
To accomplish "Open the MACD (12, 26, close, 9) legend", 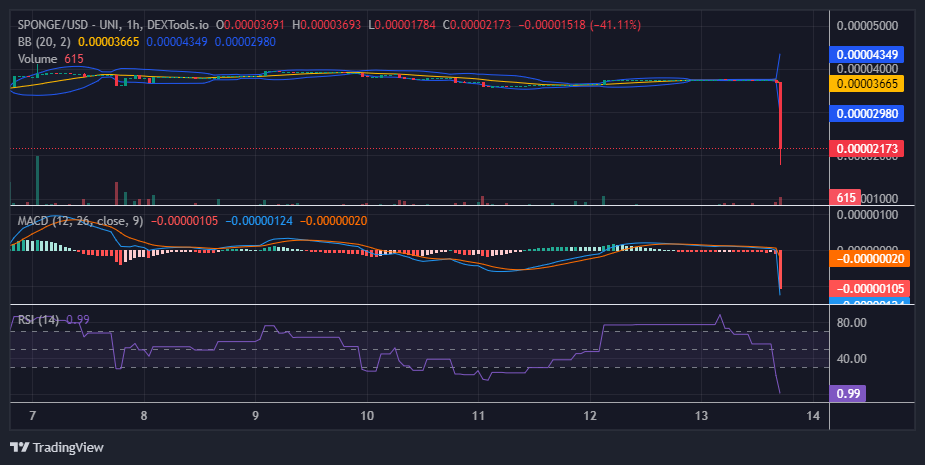I will [x=80, y=221].
